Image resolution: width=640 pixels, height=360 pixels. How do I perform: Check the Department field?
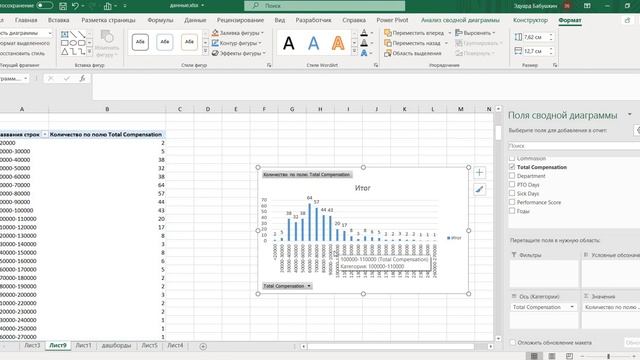click(512, 176)
